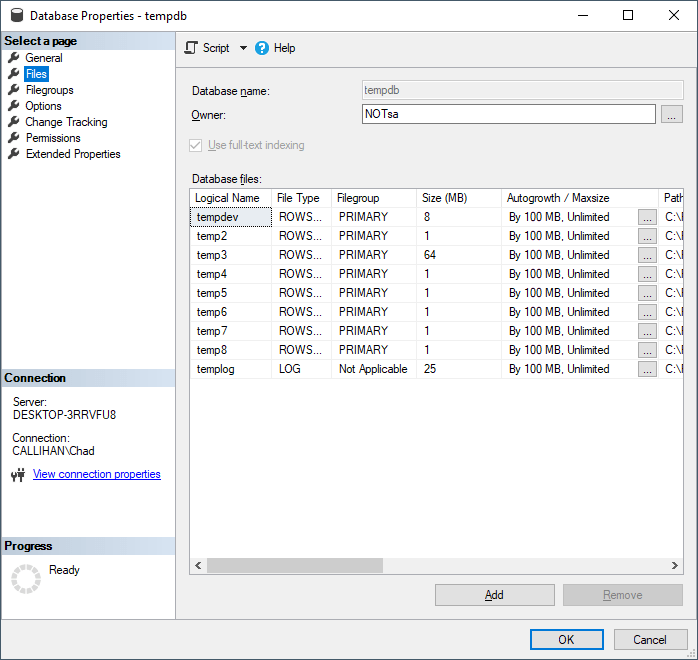Open View connection properties link
The image size is (698, 660).
coord(97,474)
